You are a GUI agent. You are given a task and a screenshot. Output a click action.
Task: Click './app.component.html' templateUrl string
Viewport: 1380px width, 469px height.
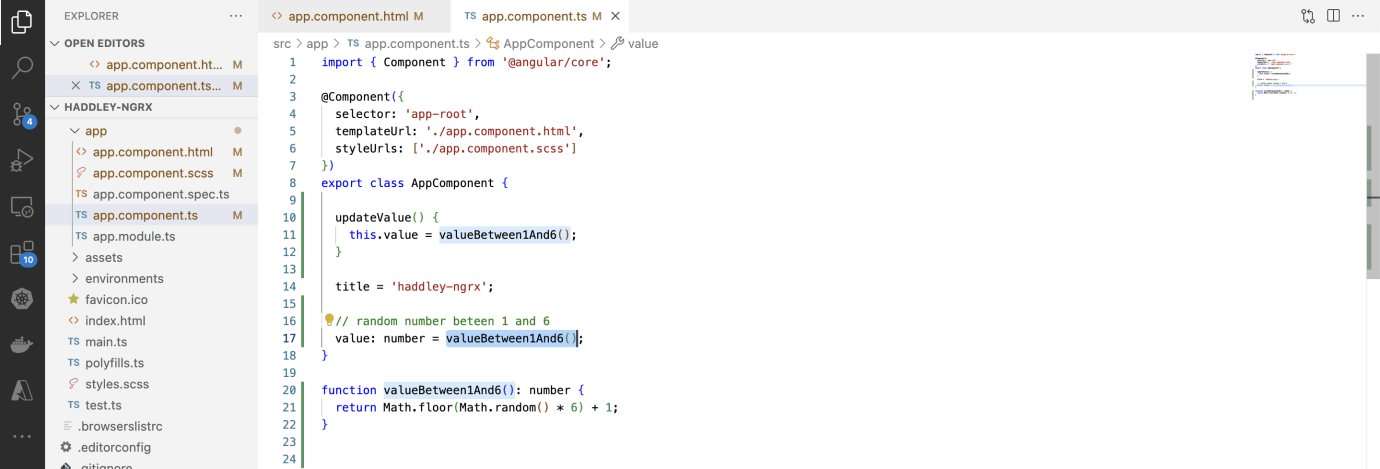click(500, 131)
